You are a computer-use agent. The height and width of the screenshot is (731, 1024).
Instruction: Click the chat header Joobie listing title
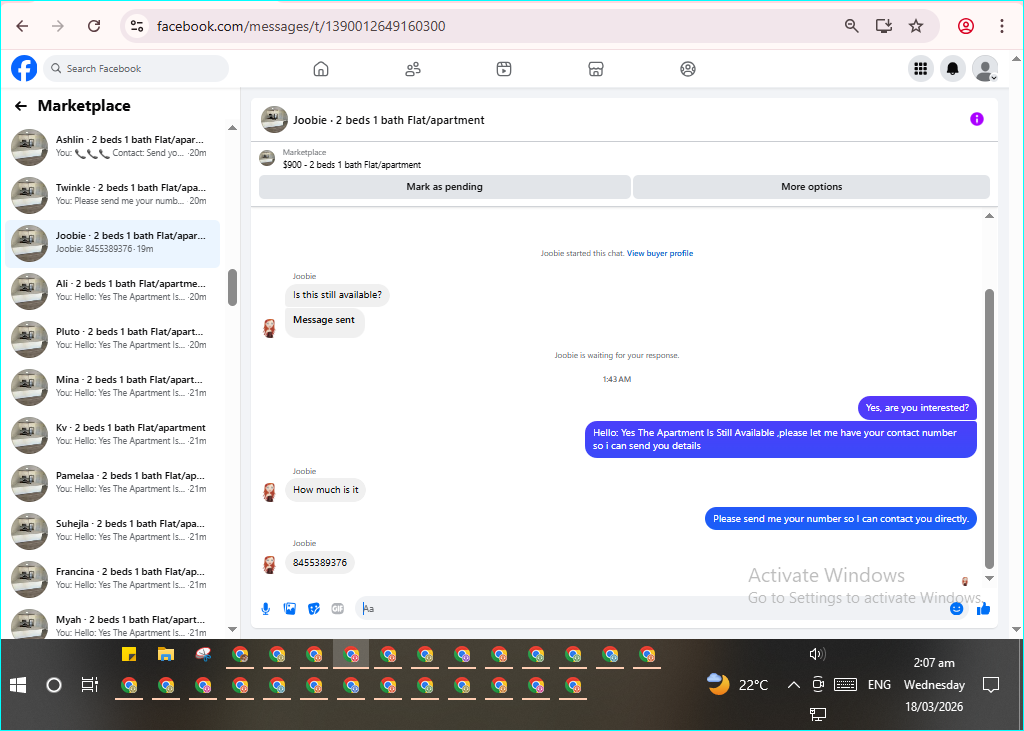(x=389, y=120)
